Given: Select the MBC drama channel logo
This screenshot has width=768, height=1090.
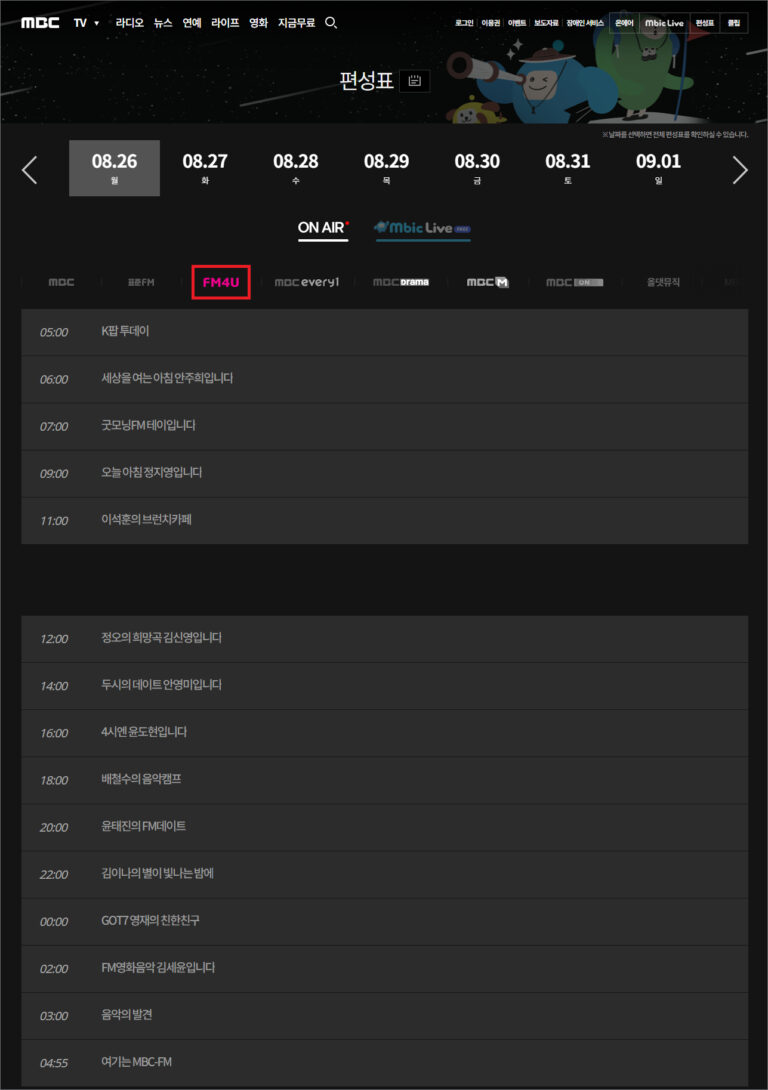Looking at the screenshot, I should click(x=400, y=282).
